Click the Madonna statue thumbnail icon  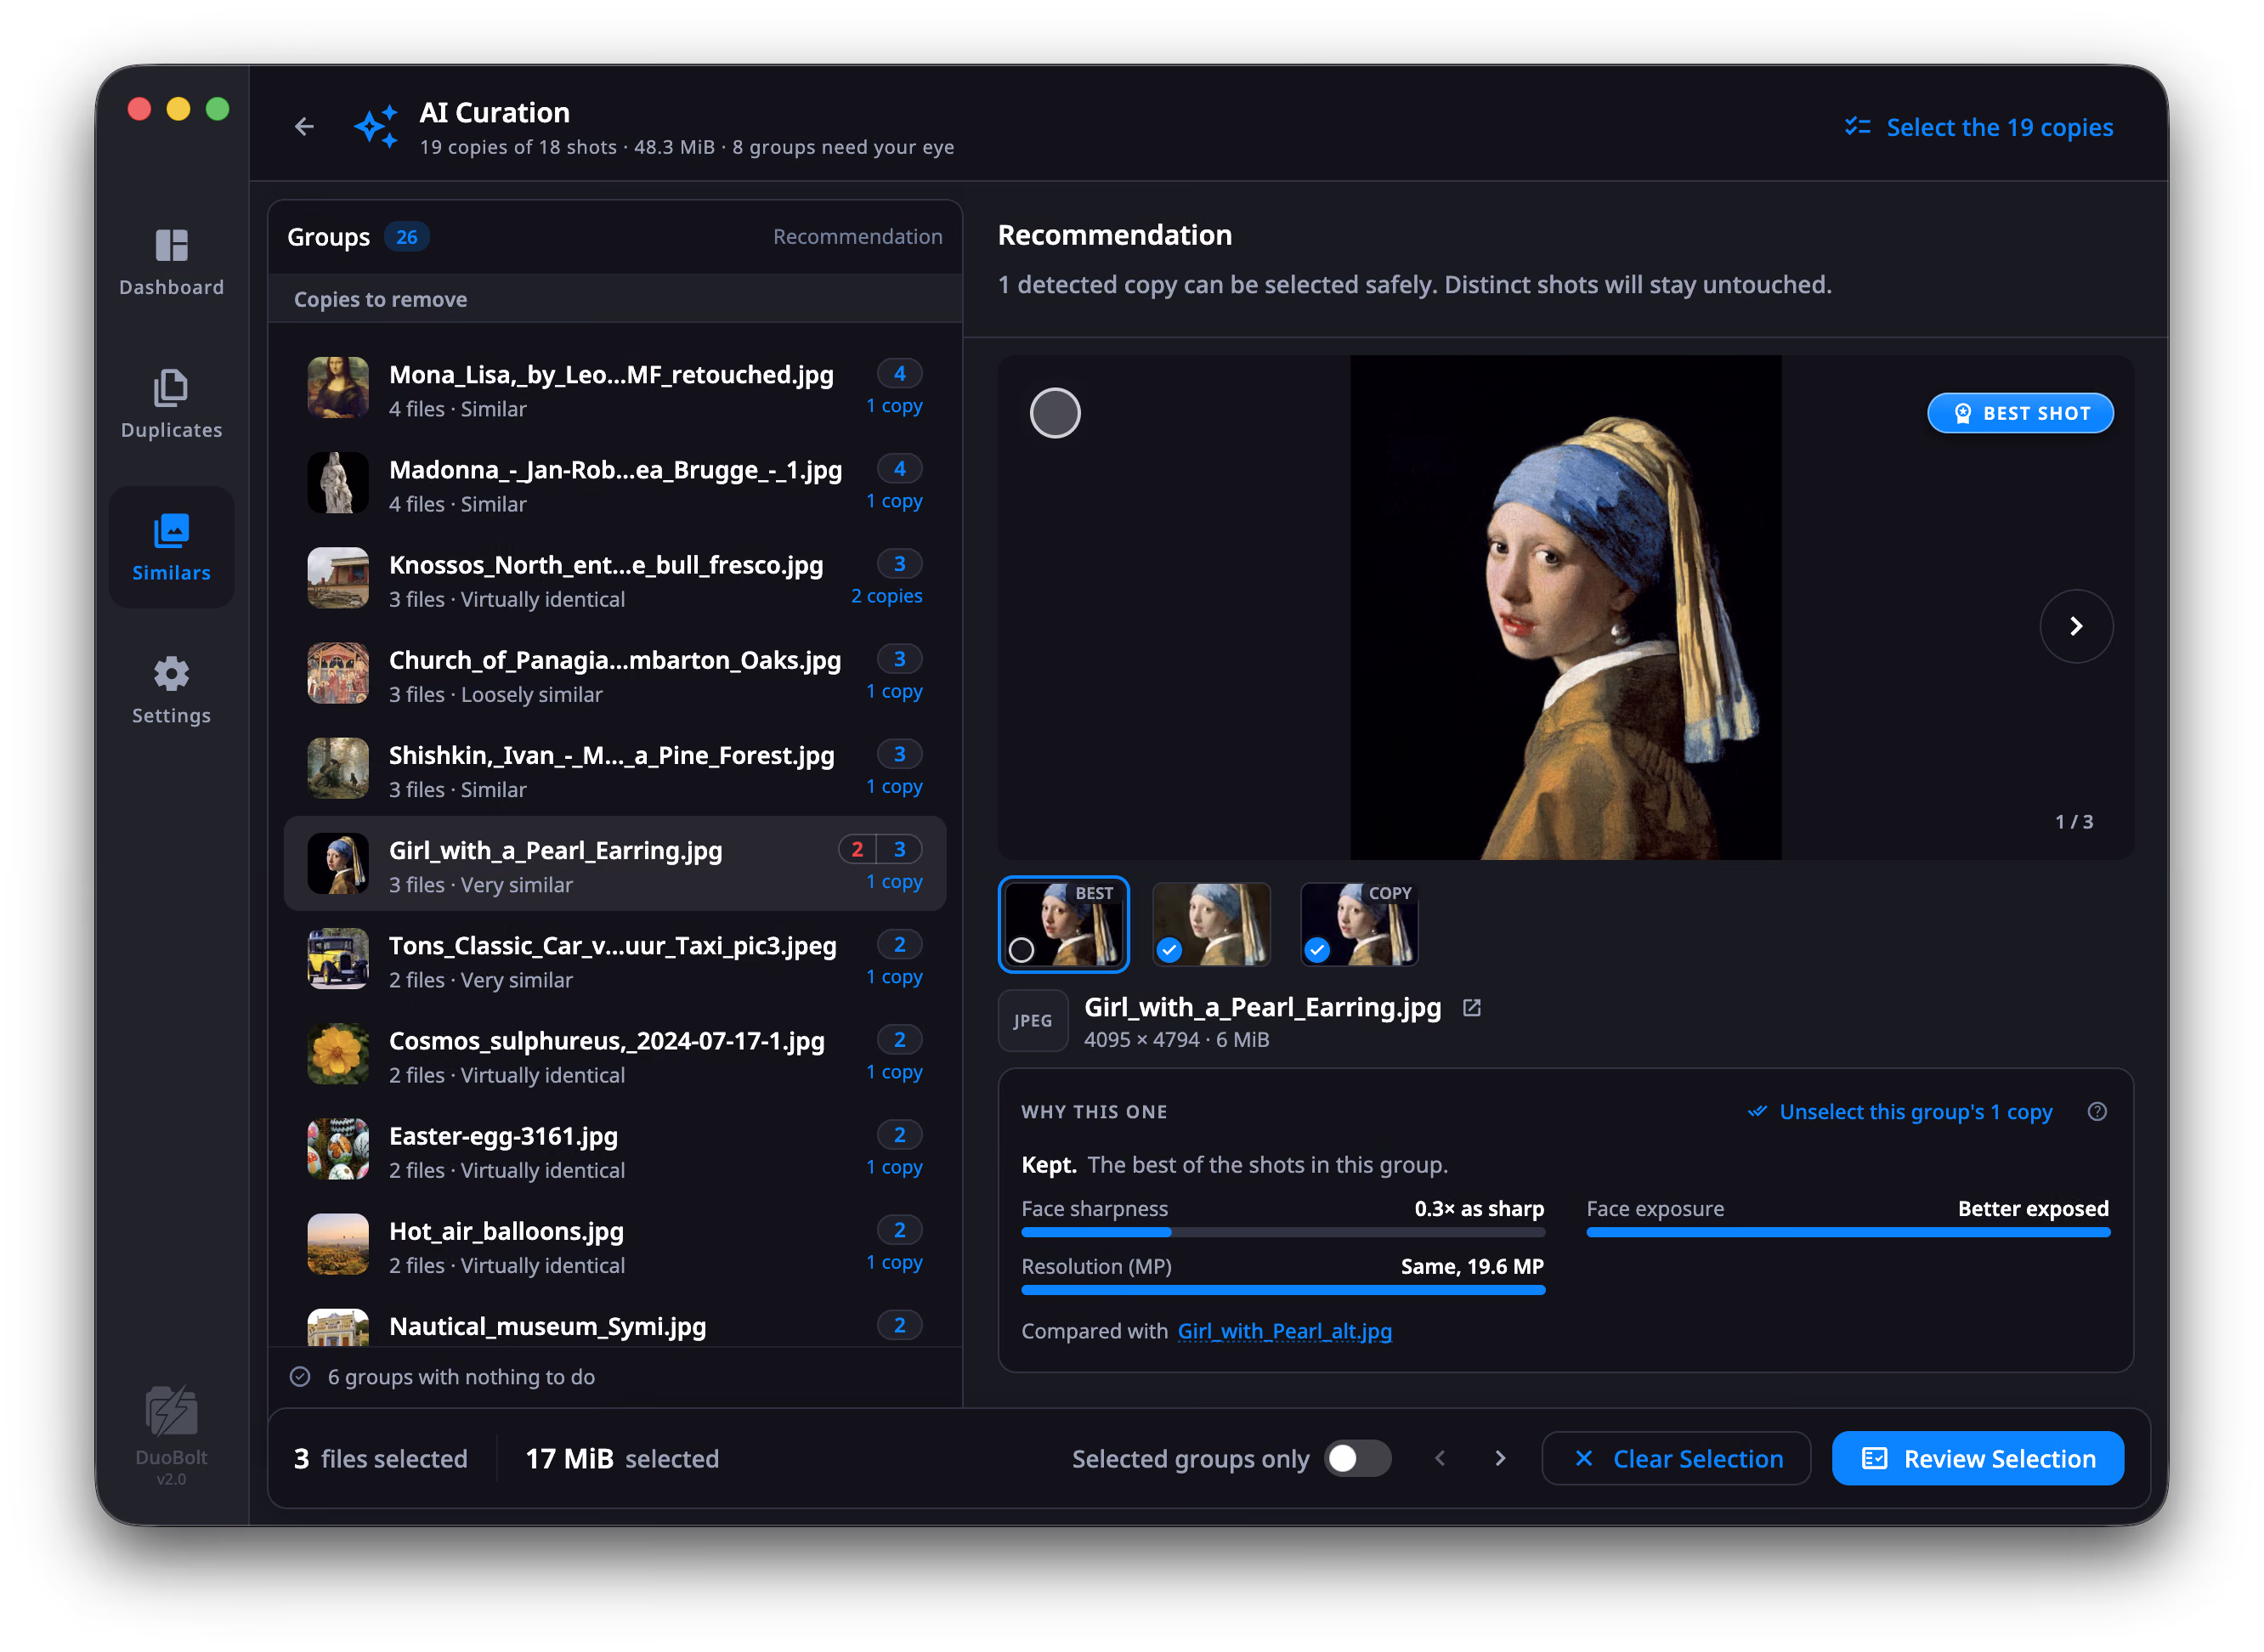click(x=338, y=483)
